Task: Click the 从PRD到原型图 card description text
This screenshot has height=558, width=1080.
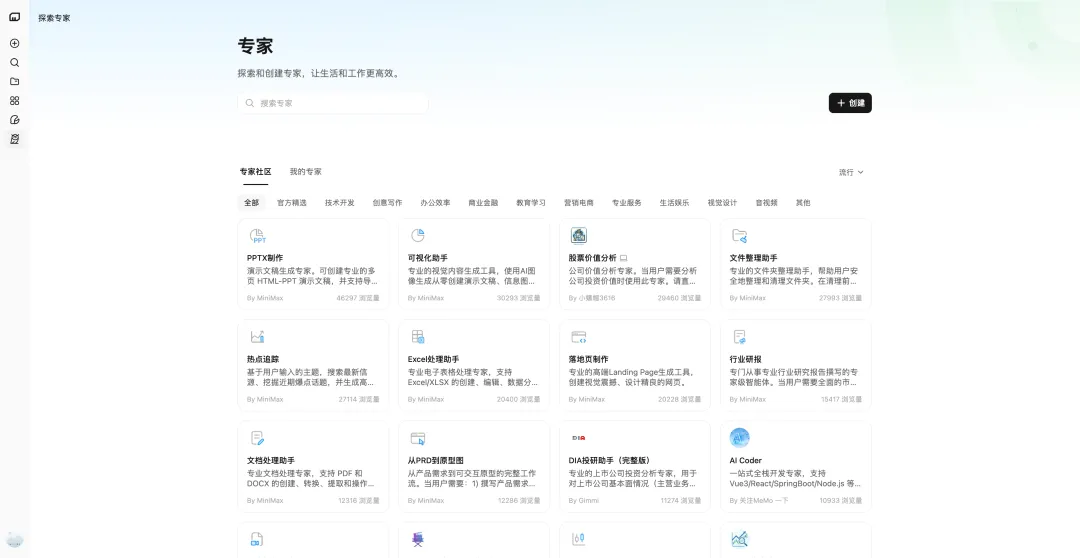Action: tap(472, 479)
